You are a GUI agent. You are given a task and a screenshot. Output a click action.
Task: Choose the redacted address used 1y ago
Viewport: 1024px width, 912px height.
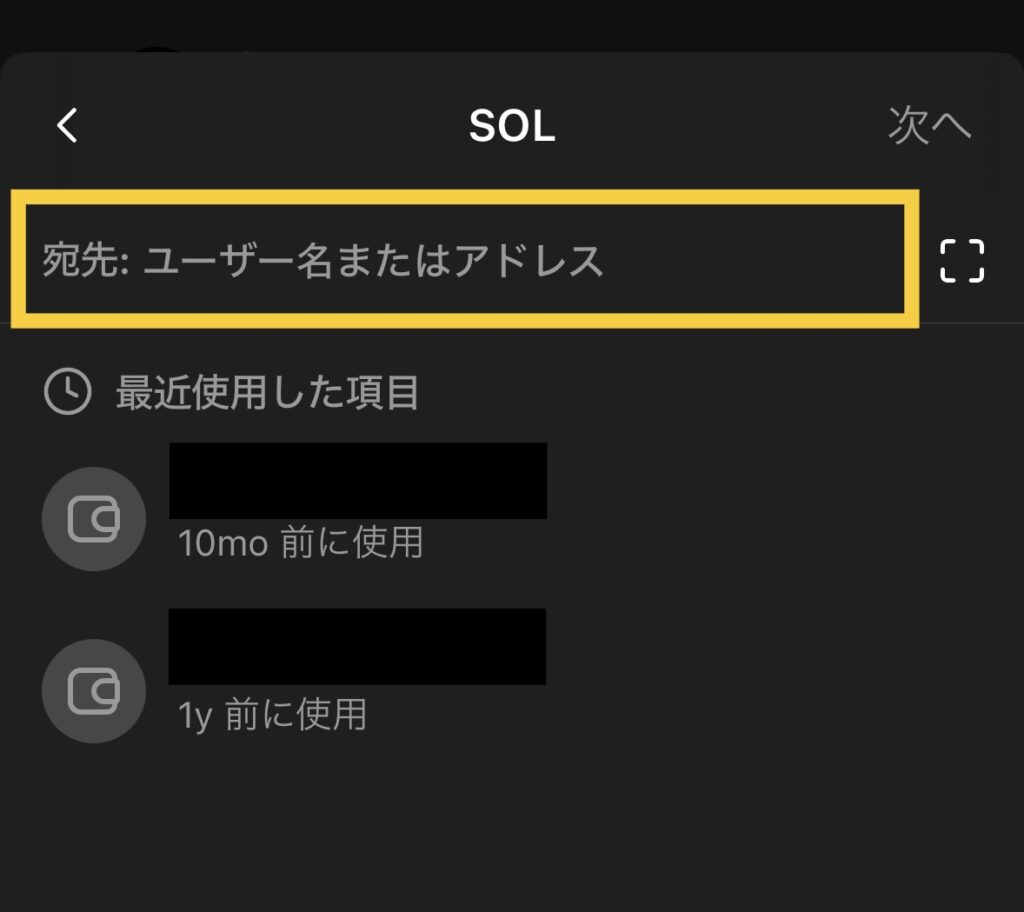tap(357, 646)
